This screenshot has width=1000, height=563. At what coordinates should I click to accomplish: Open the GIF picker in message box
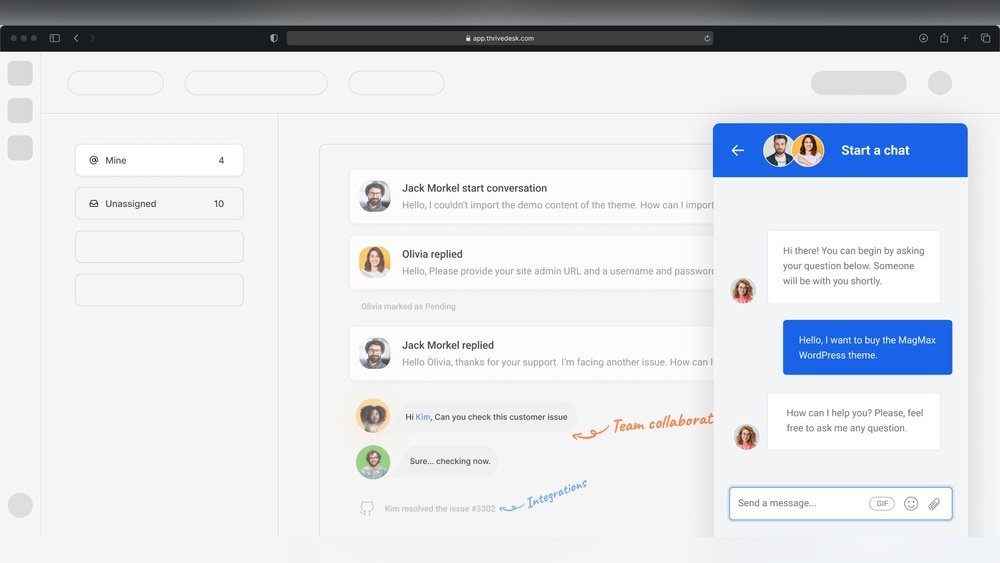[x=882, y=503]
